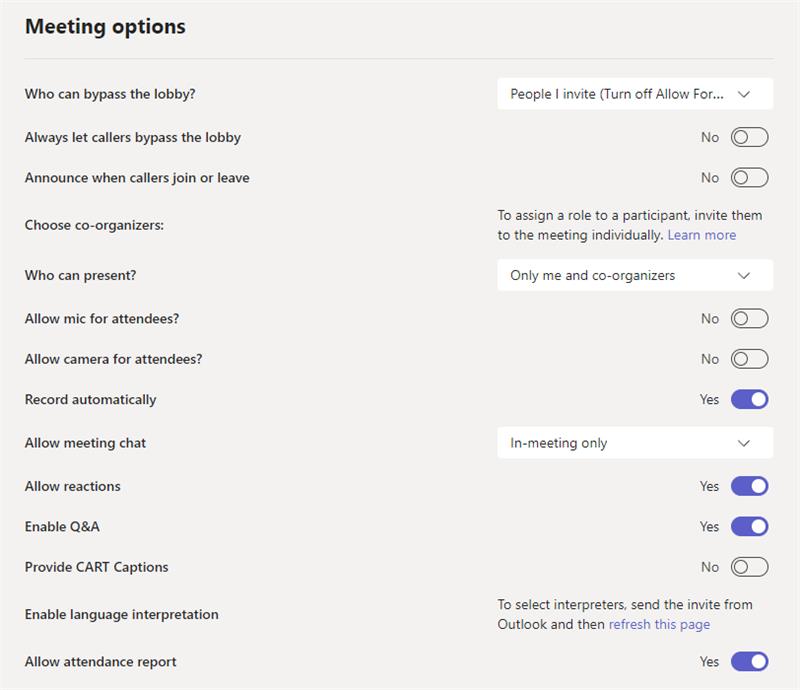Click the 'Meeting options' heading
This screenshot has height=690, width=800.
pyautogui.click(x=105, y=27)
